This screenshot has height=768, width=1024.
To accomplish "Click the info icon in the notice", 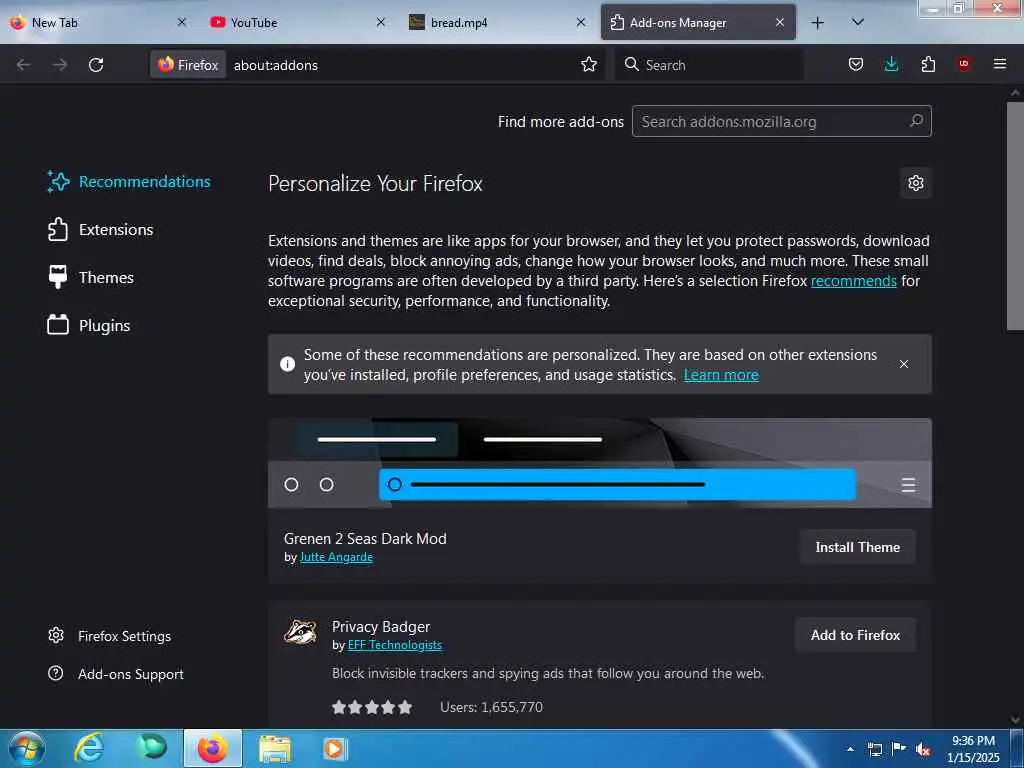I will click(x=287, y=364).
